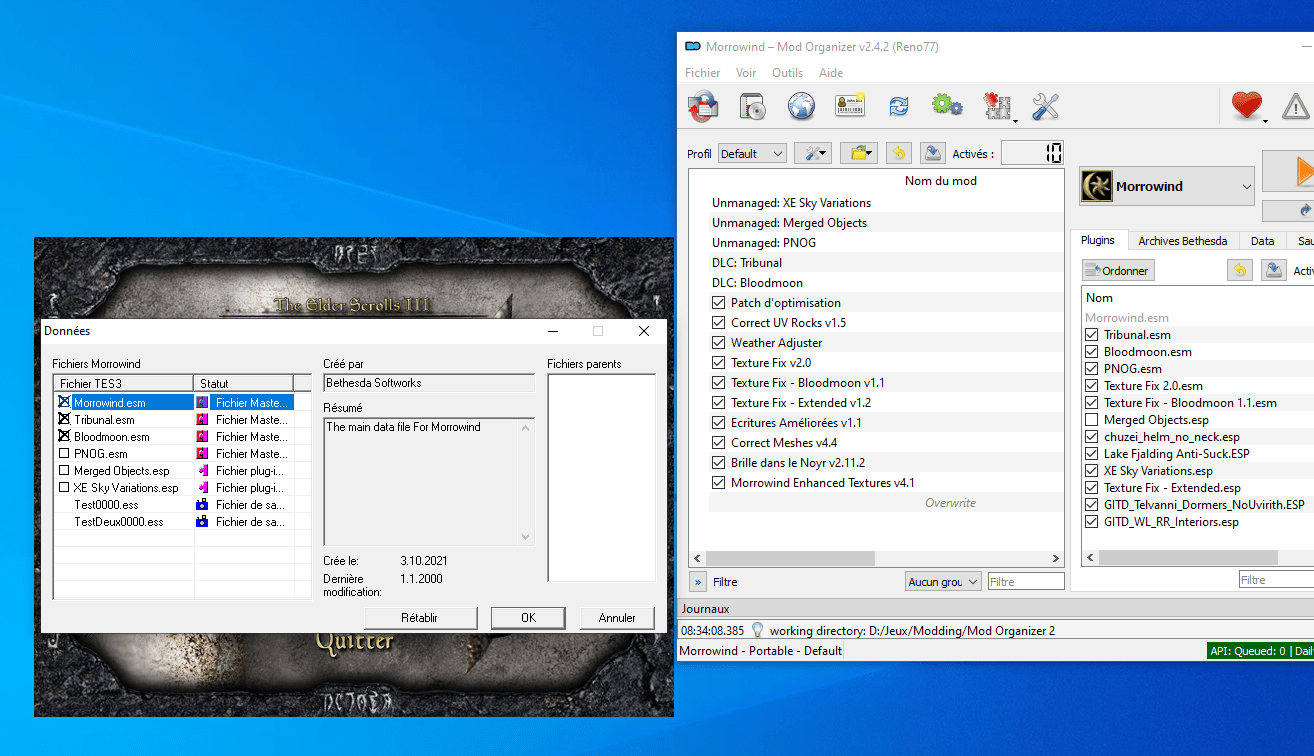Click master file icon in Bloodmoon.esm row
This screenshot has height=756, width=1314.
pos(202,437)
